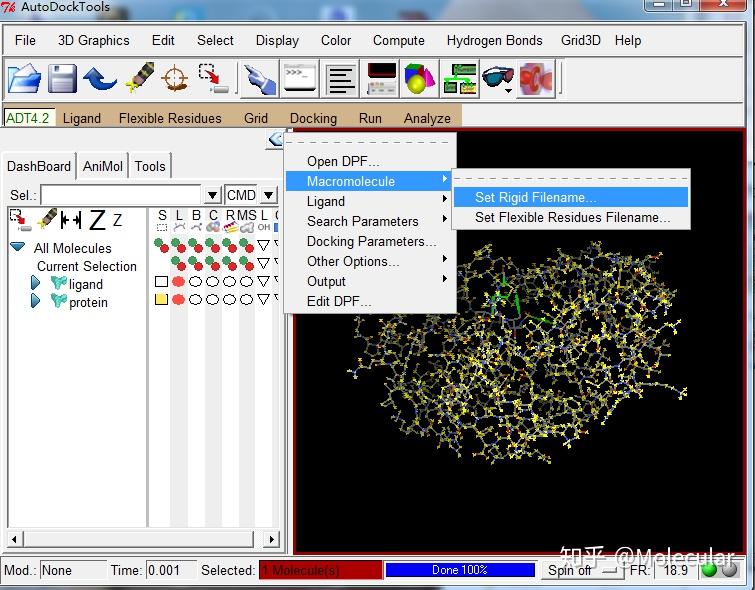Toggle the B sticks circle for ligand

coord(195,281)
